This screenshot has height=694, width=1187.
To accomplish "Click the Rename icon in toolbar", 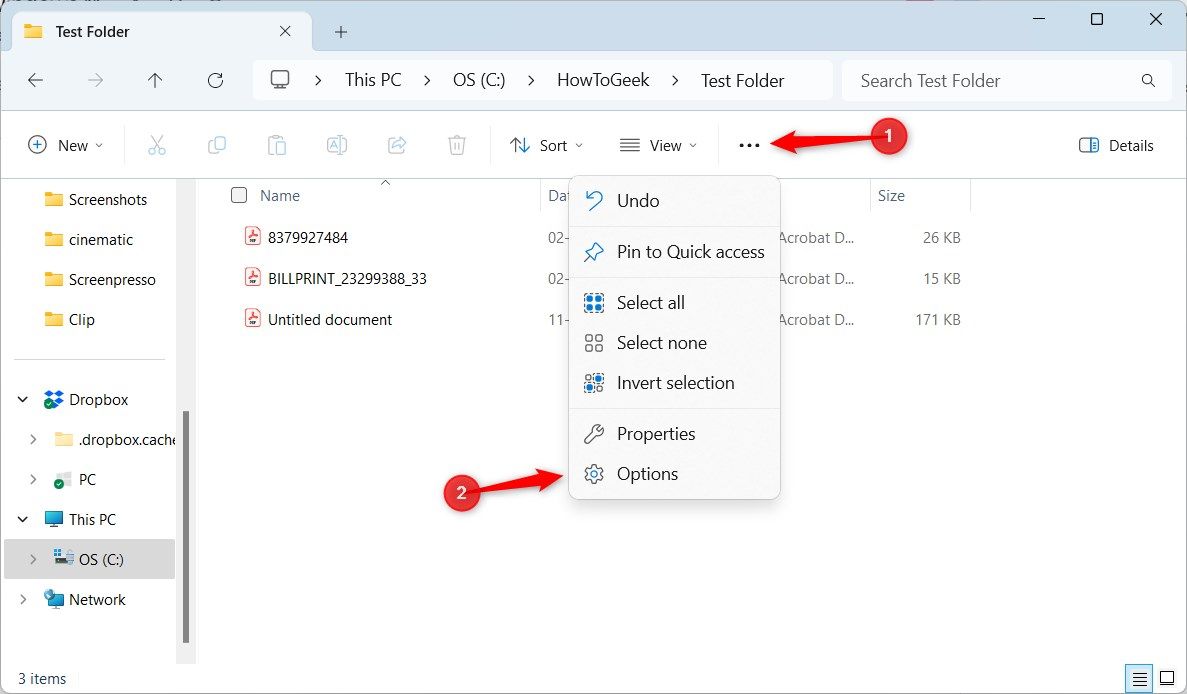I will 337,145.
